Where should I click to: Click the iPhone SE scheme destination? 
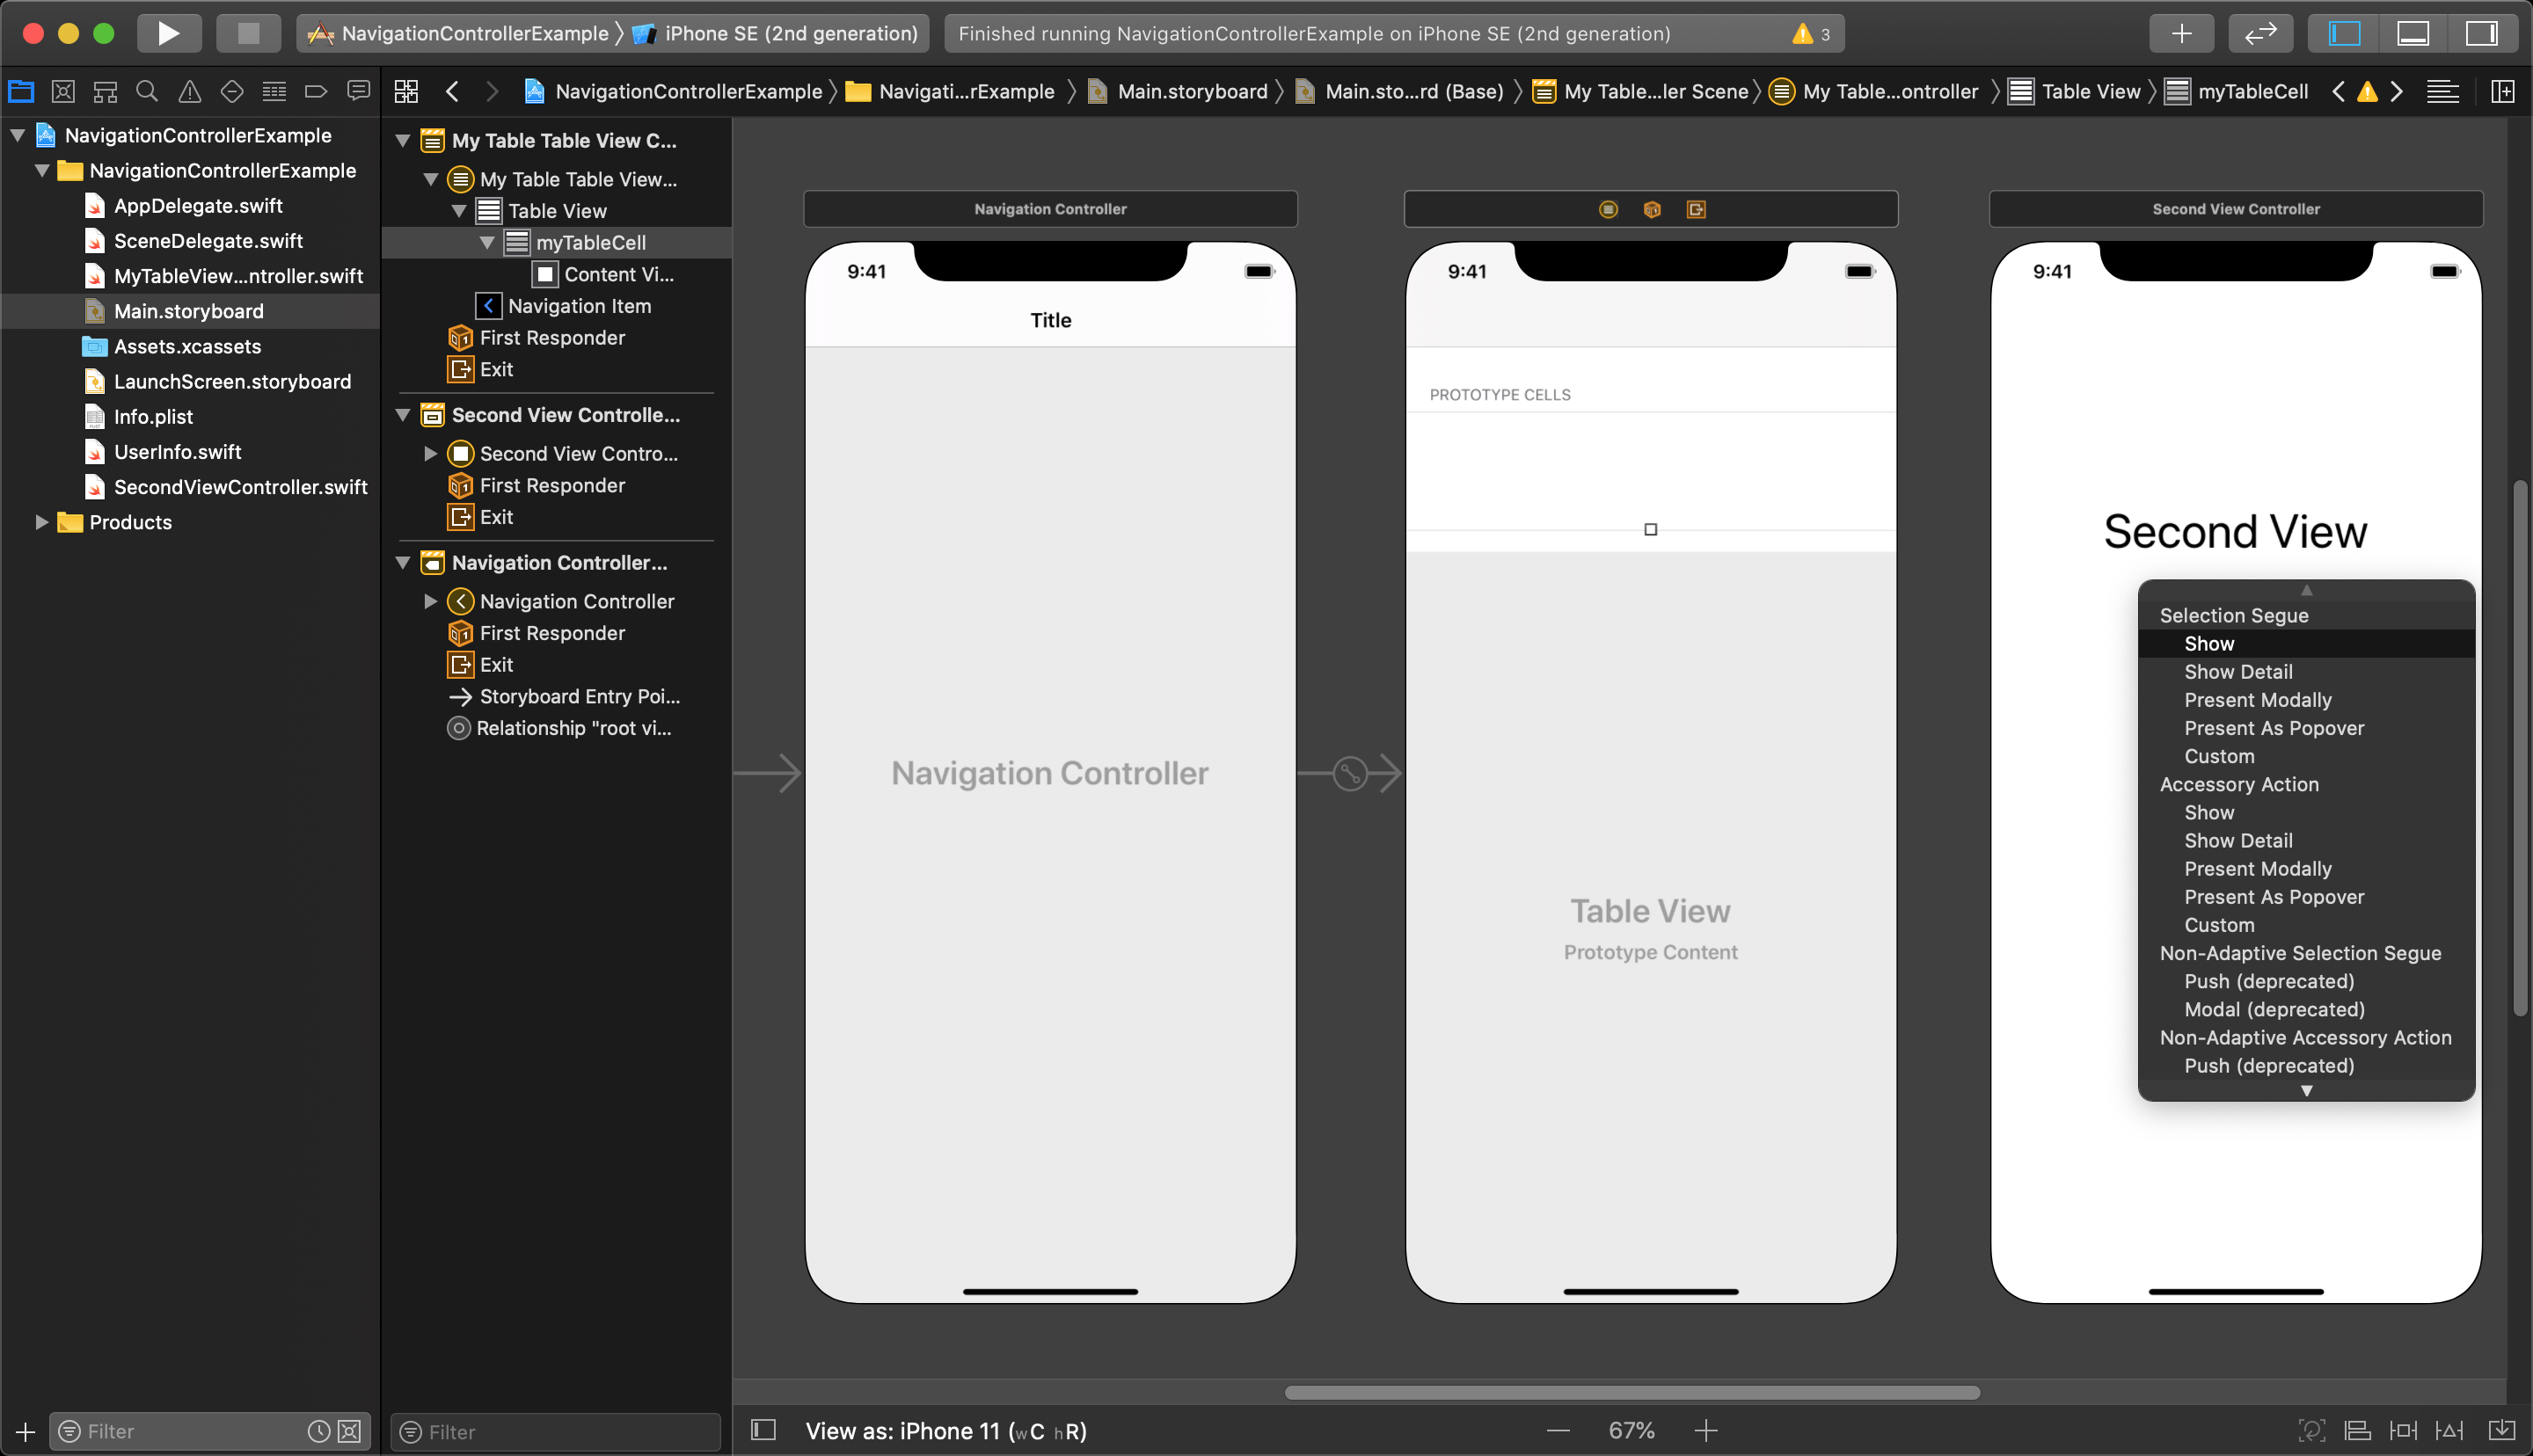coord(776,34)
